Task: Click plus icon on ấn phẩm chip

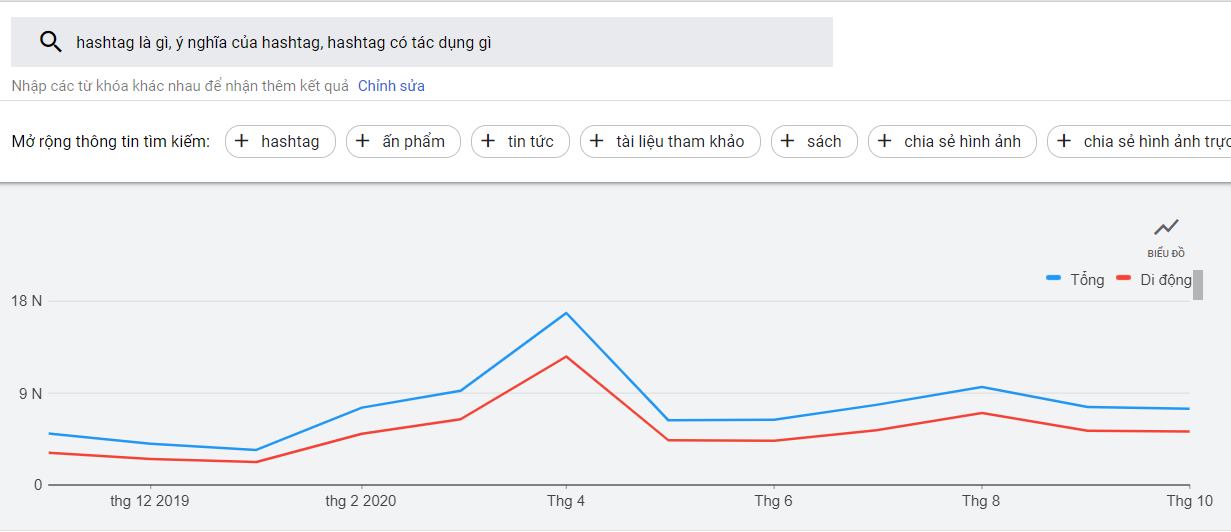Action: tap(363, 141)
